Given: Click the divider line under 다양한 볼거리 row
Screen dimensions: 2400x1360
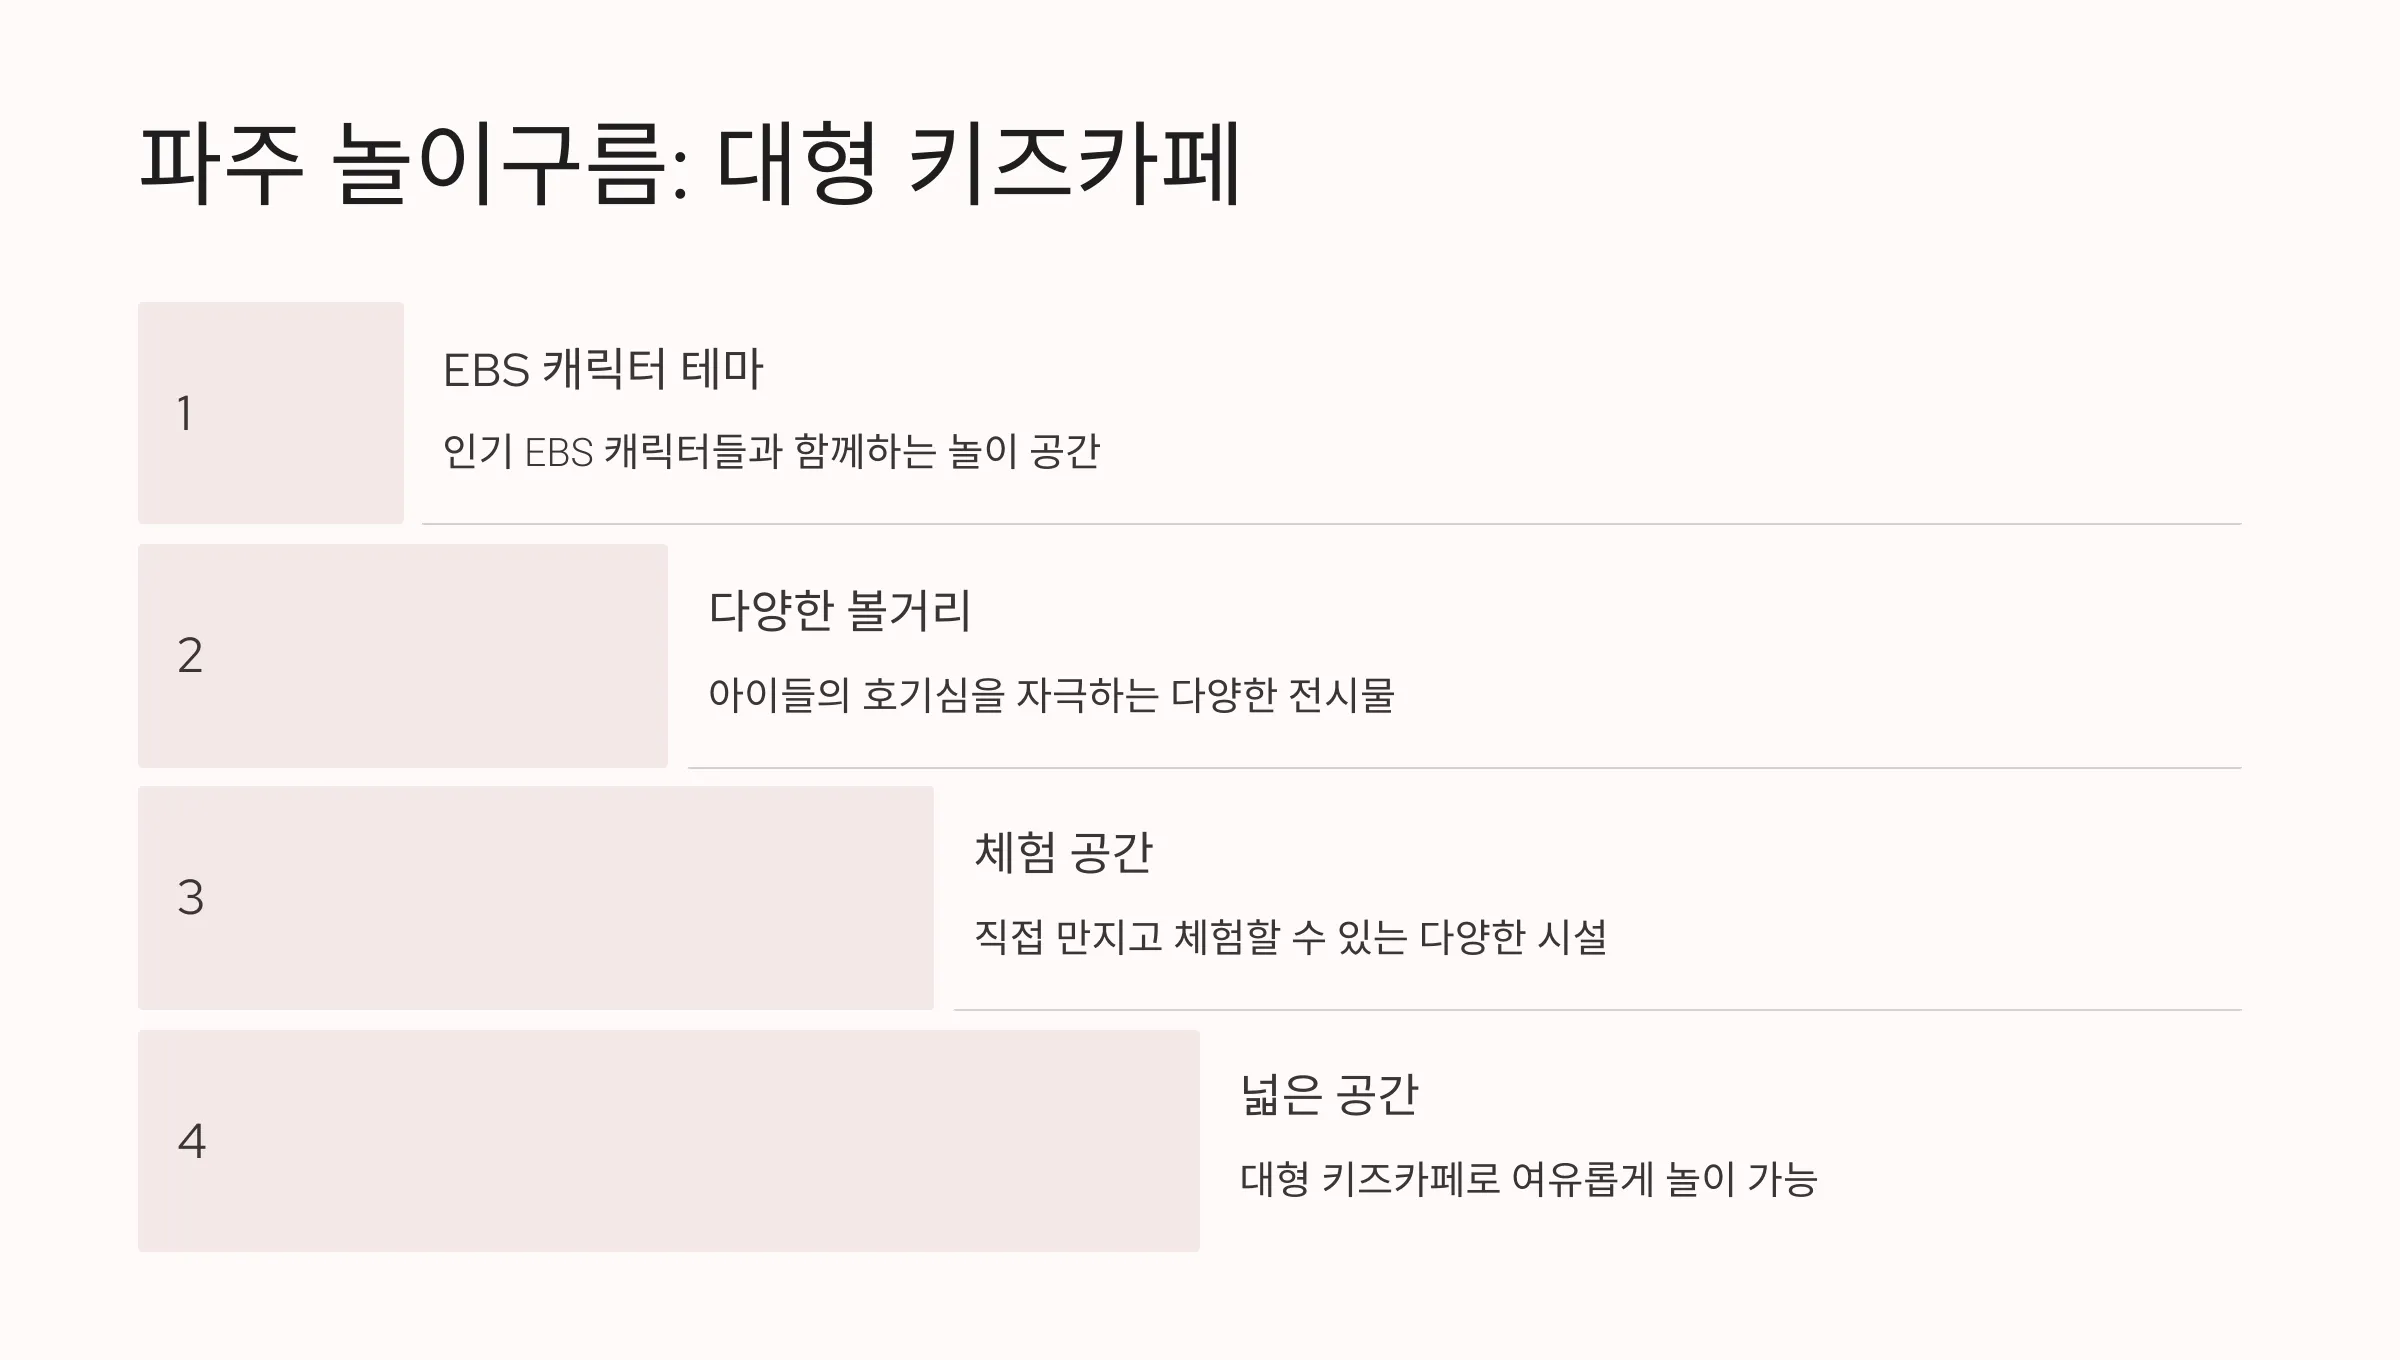Looking at the screenshot, I should 1465,768.
